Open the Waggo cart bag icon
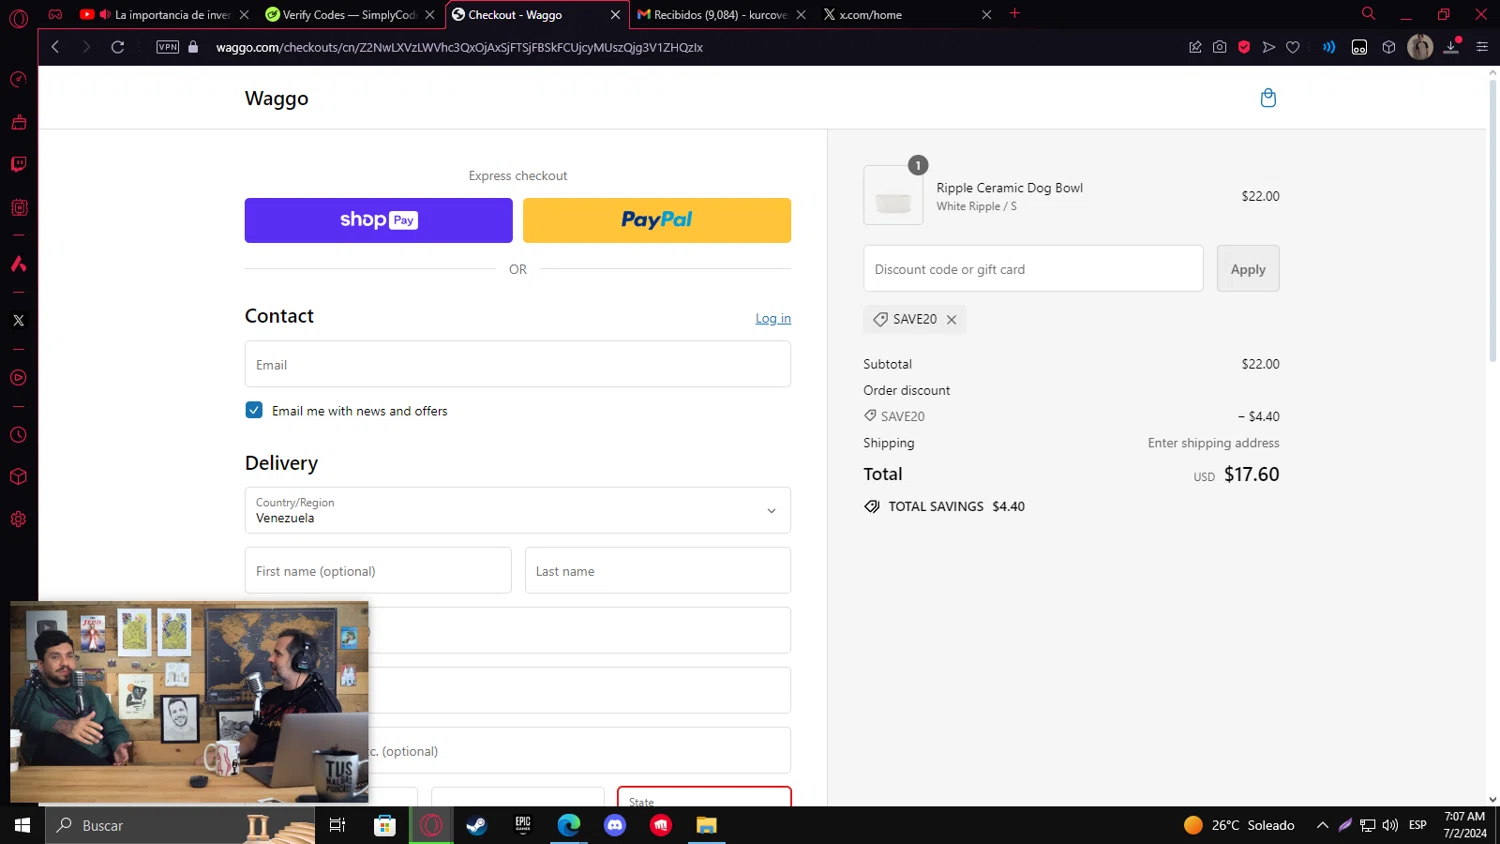Viewport: 1500px width, 844px height. pos(1268,98)
